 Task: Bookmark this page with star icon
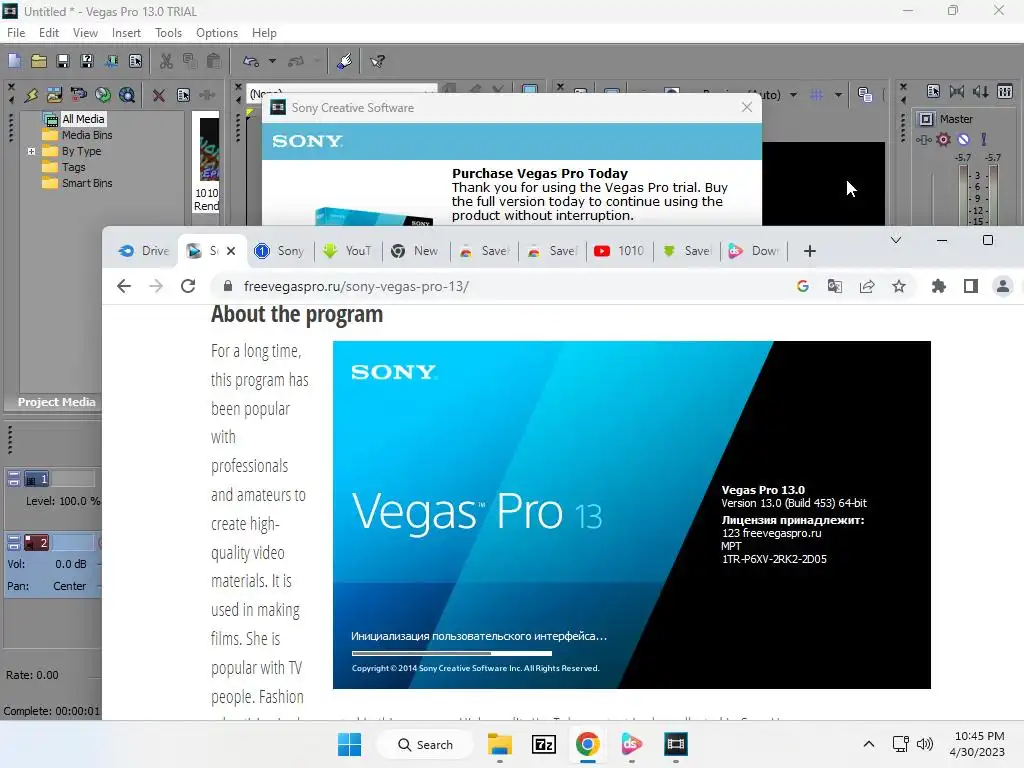[899, 286]
